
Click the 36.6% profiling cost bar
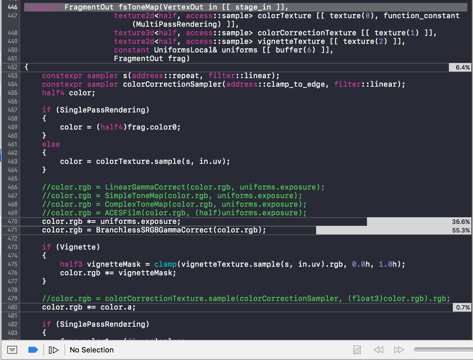coord(419,222)
